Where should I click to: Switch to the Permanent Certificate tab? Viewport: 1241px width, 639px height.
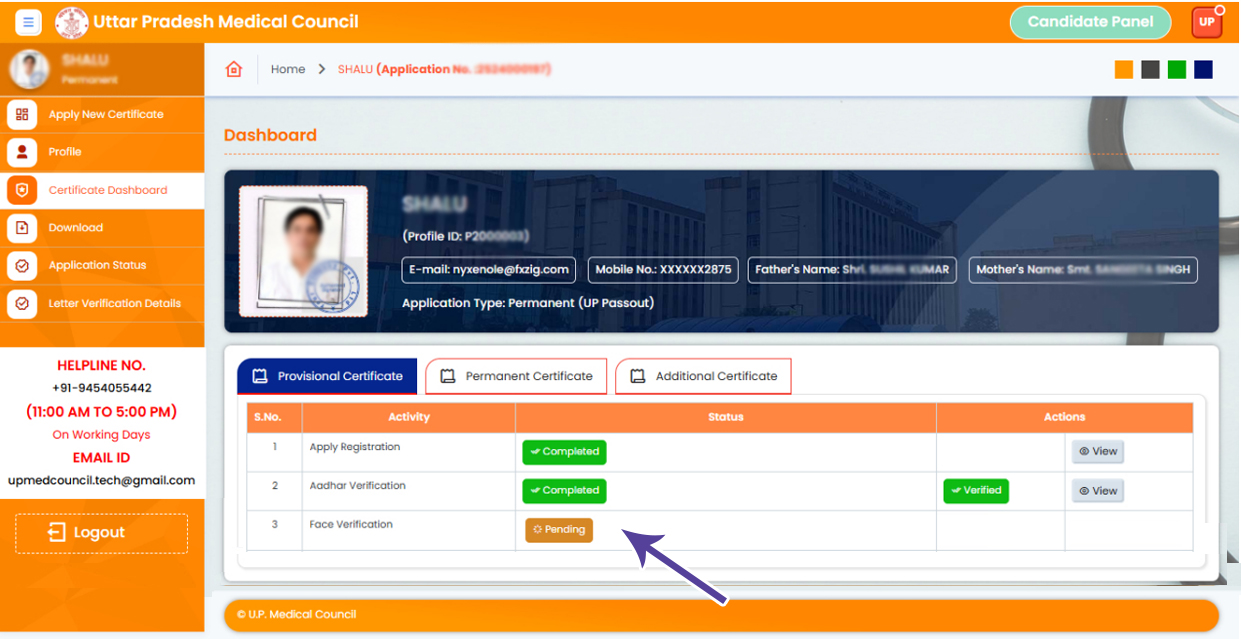click(x=516, y=377)
